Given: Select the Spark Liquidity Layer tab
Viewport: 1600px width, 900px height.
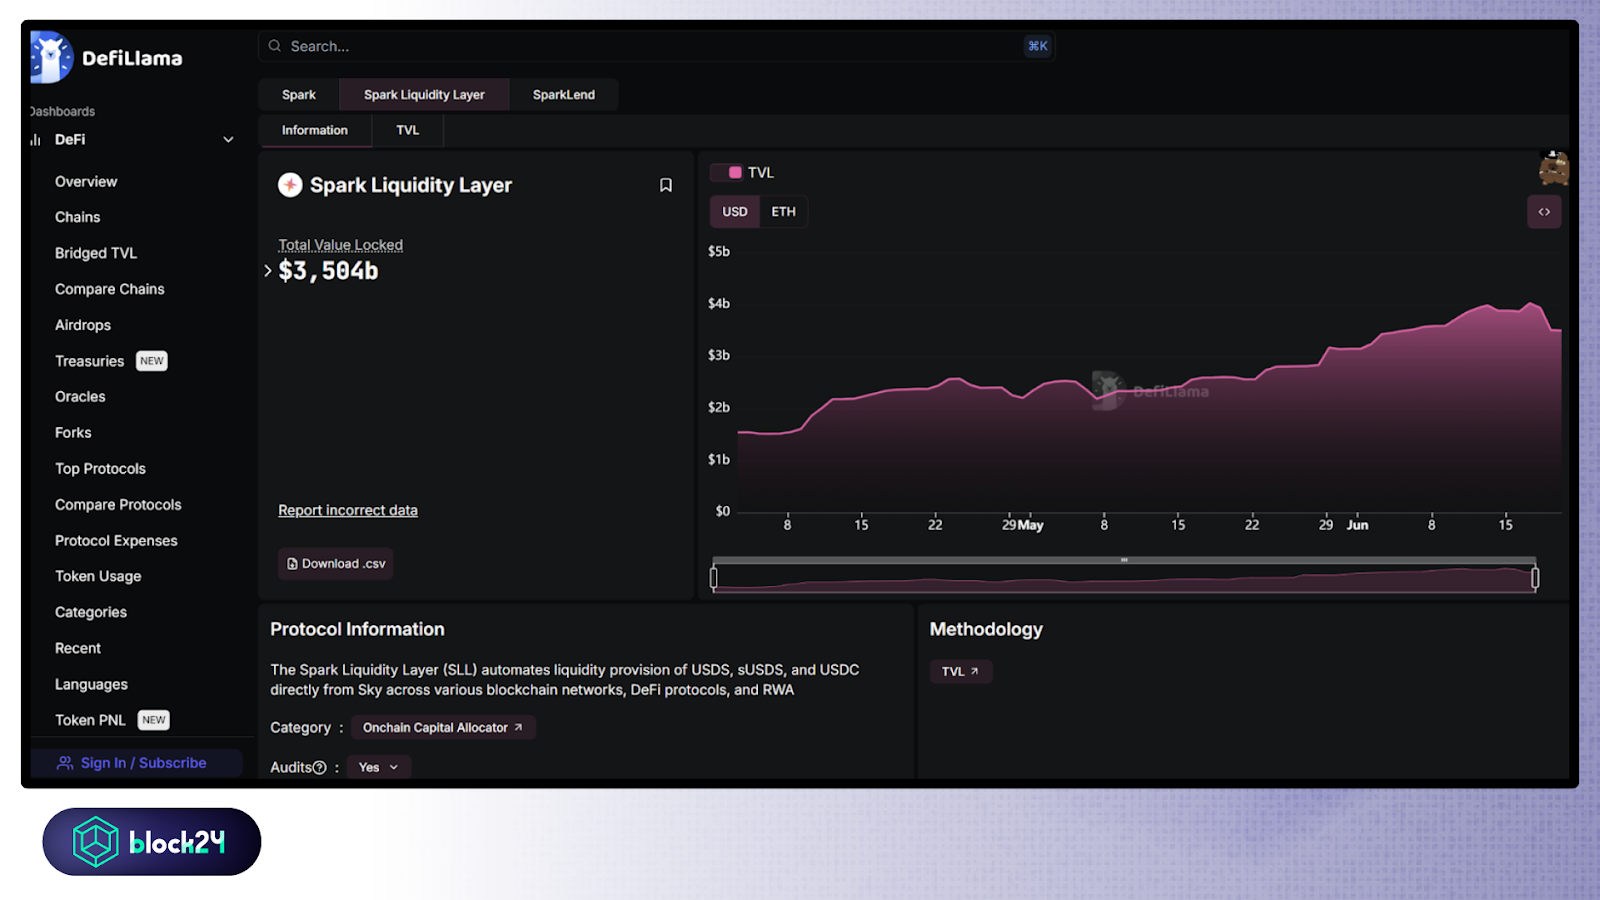Looking at the screenshot, I should [424, 95].
